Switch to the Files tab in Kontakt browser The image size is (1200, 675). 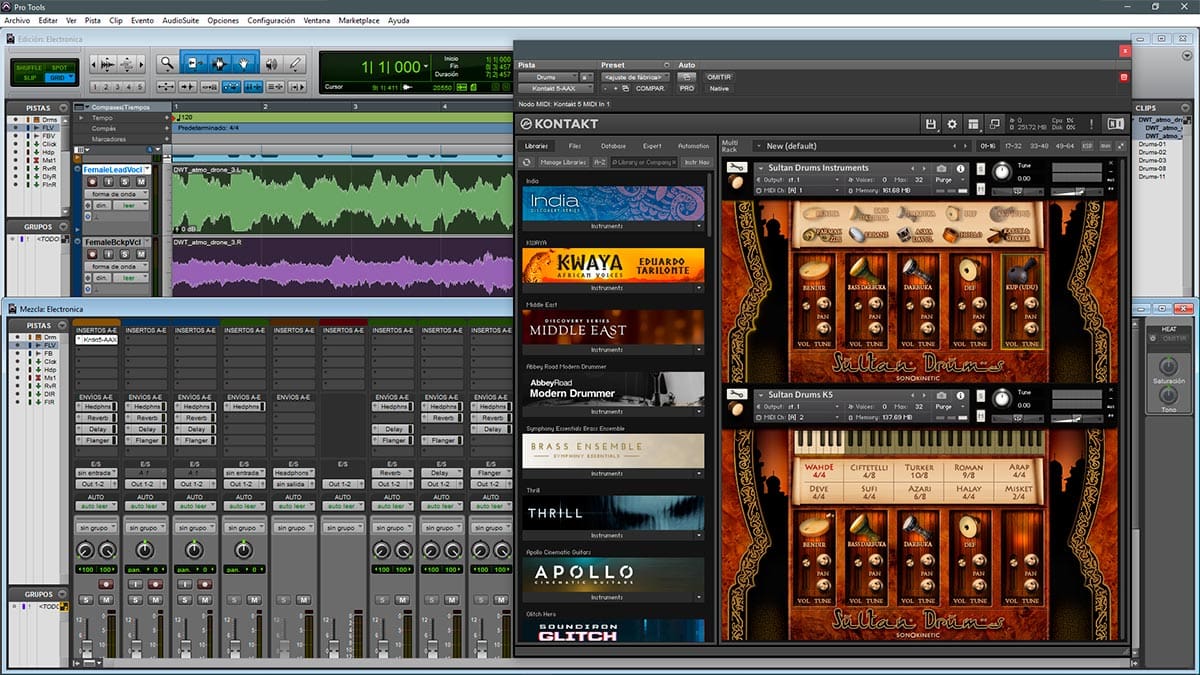pos(574,146)
